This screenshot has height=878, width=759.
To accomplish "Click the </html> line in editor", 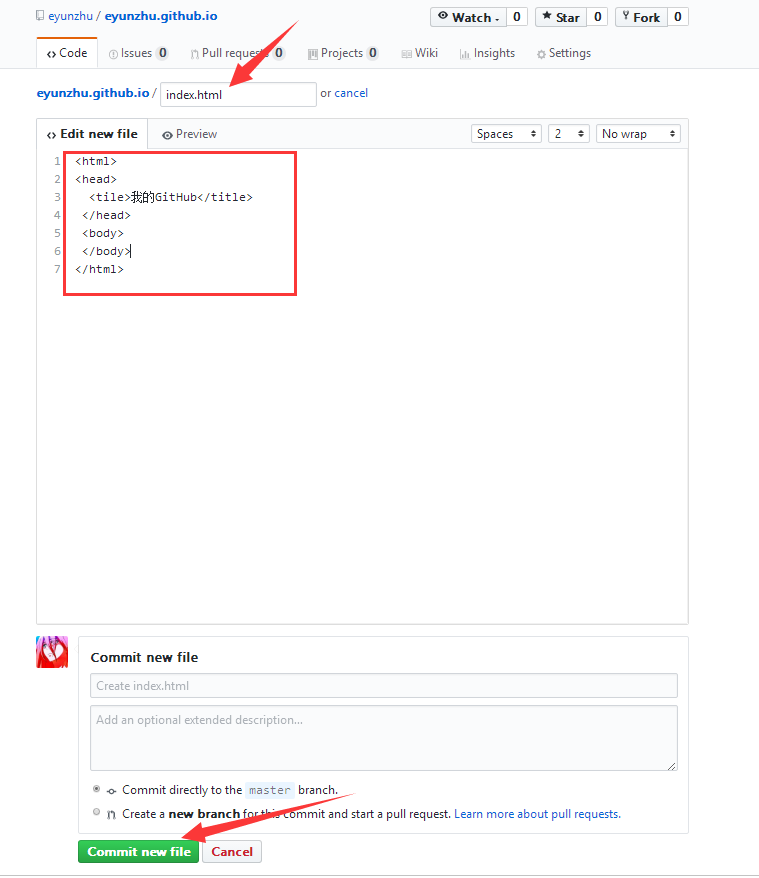I will (x=99, y=269).
